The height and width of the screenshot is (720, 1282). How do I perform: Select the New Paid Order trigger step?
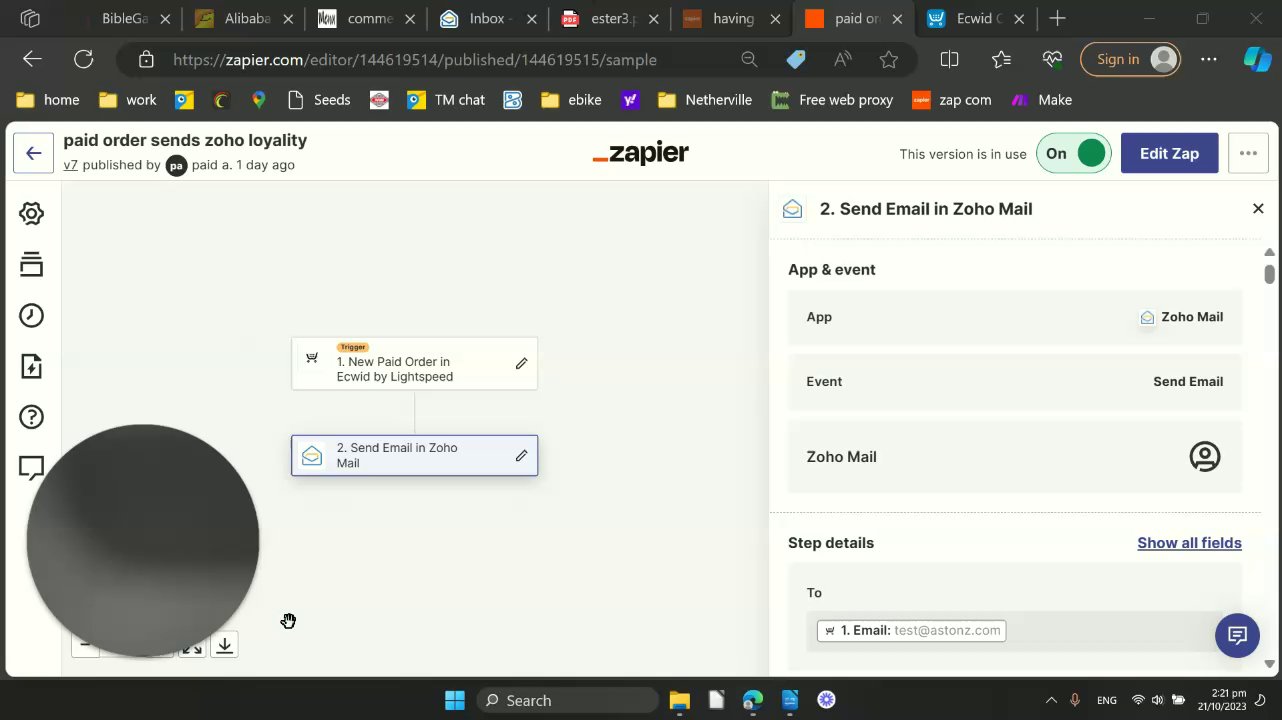point(414,364)
